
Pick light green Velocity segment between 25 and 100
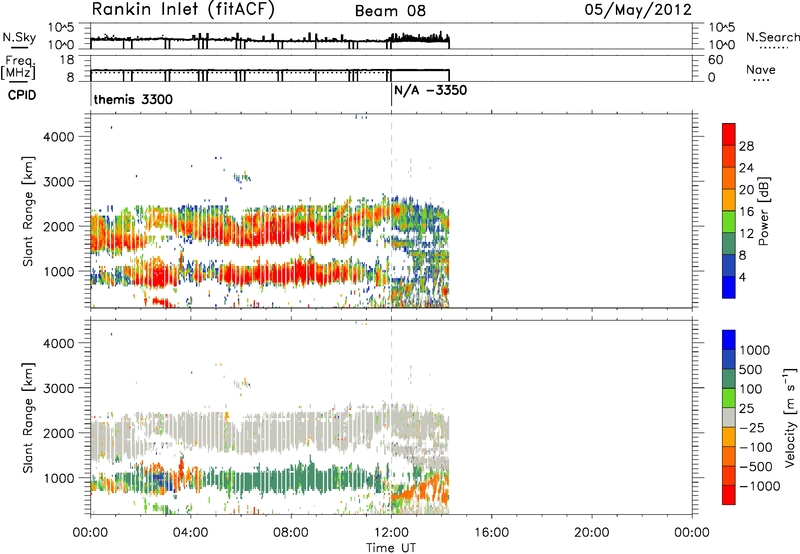(x=729, y=398)
